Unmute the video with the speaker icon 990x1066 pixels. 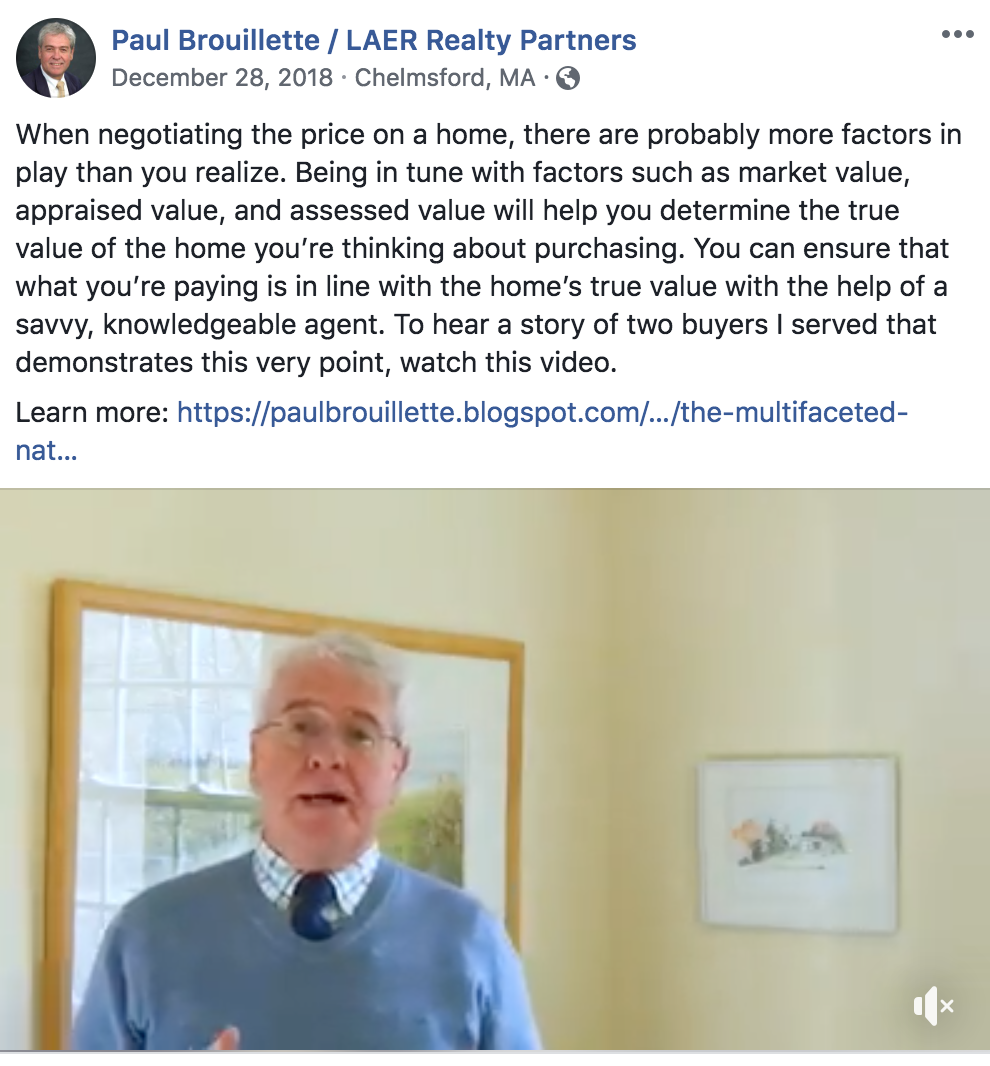point(934,1005)
